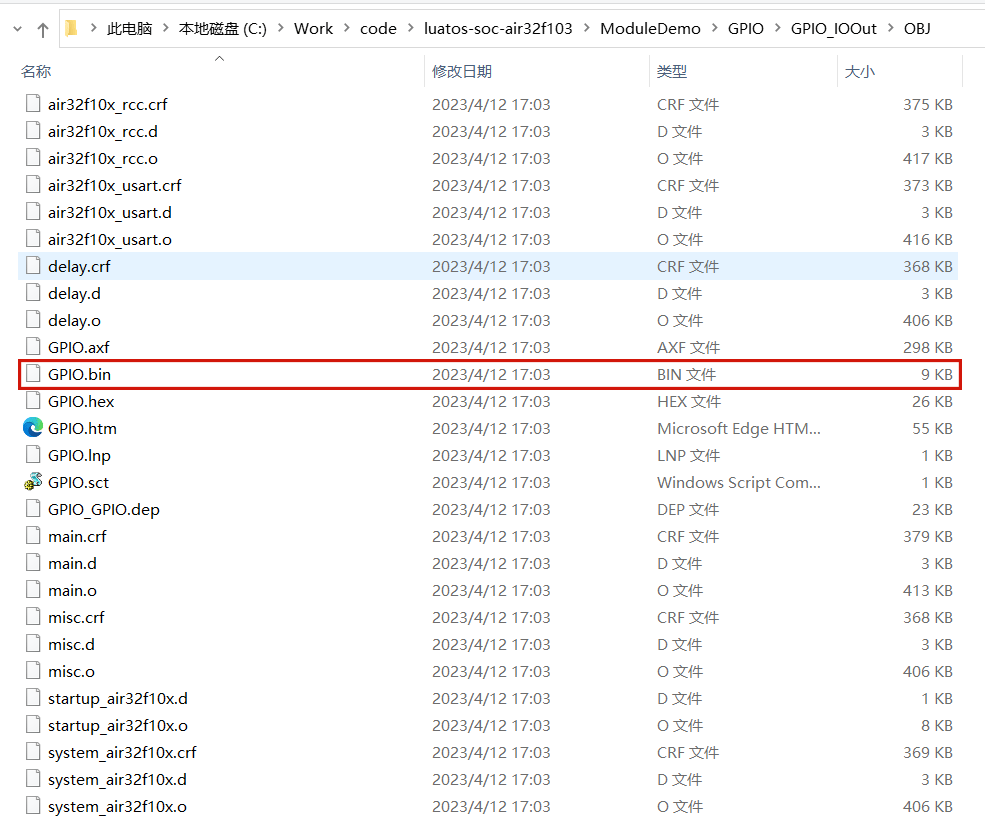Go to Work folder breadcrumb
Image resolution: width=985 pixels, height=820 pixels.
[x=313, y=29]
